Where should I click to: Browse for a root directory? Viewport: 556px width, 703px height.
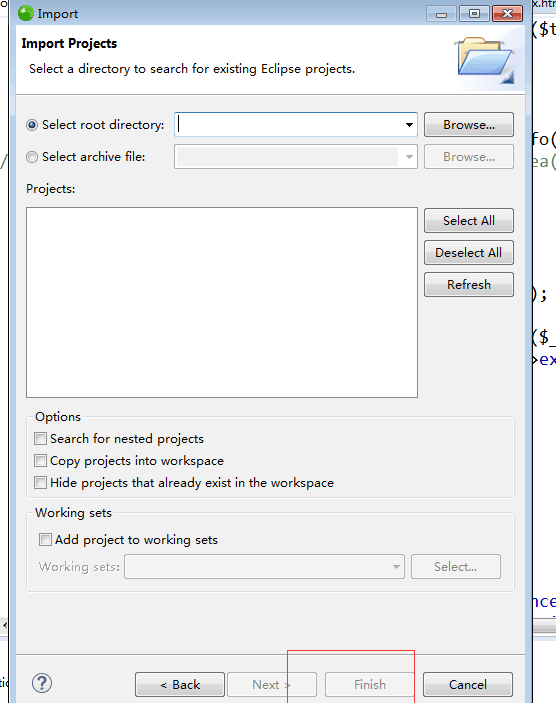[469, 125]
